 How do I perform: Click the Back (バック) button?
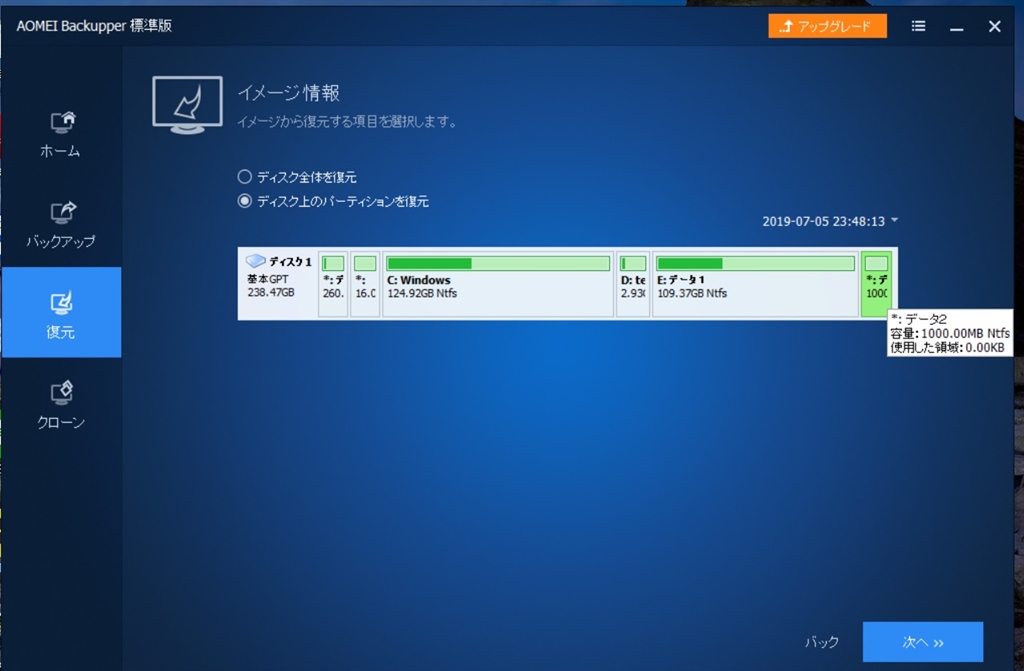[822, 642]
